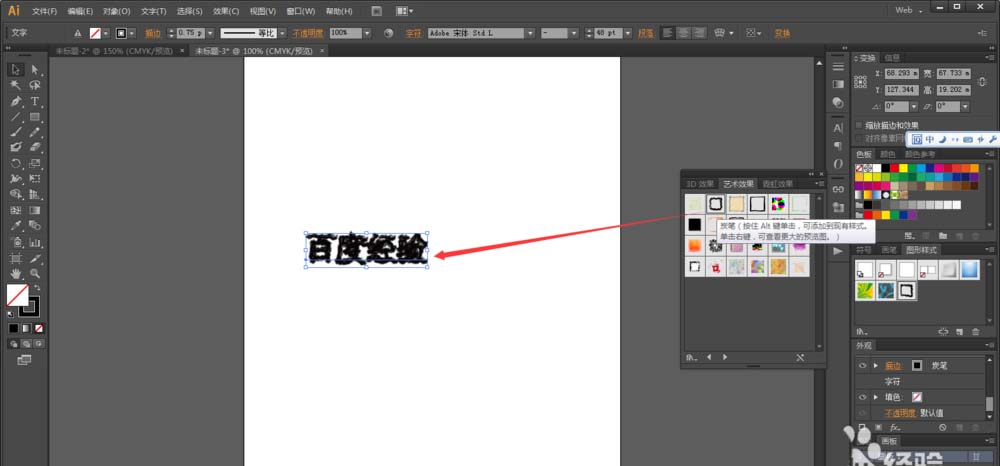
Task: Toggle visibility of the fill appearance row
Action: click(x=862, y=397)
